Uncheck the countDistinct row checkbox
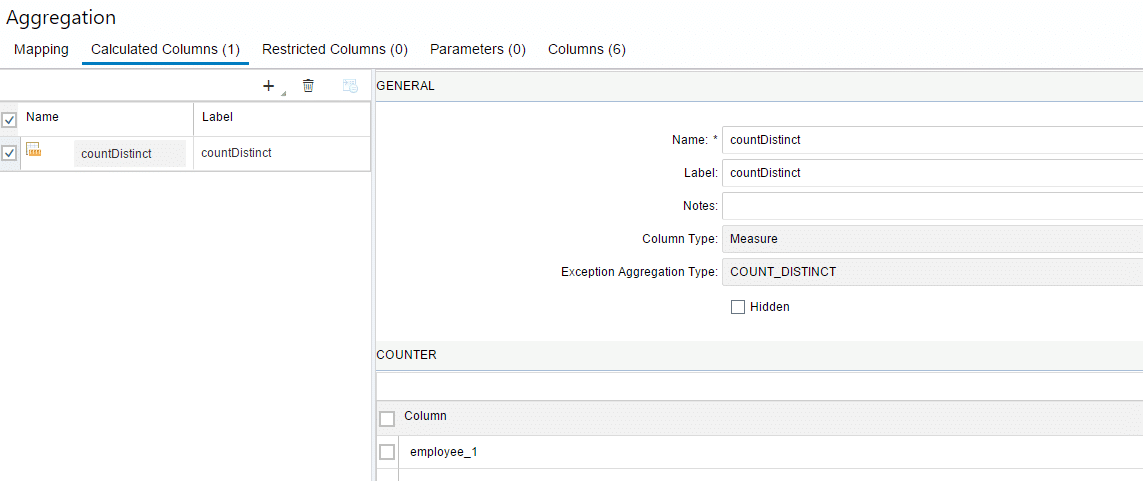1143x481 pixels. [x=10, y=154]
